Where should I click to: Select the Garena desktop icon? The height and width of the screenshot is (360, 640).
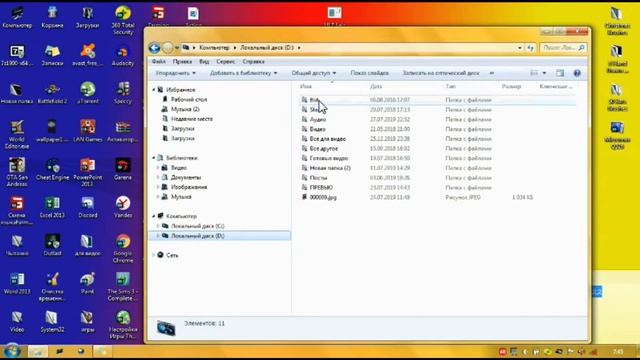click(123, 169)
